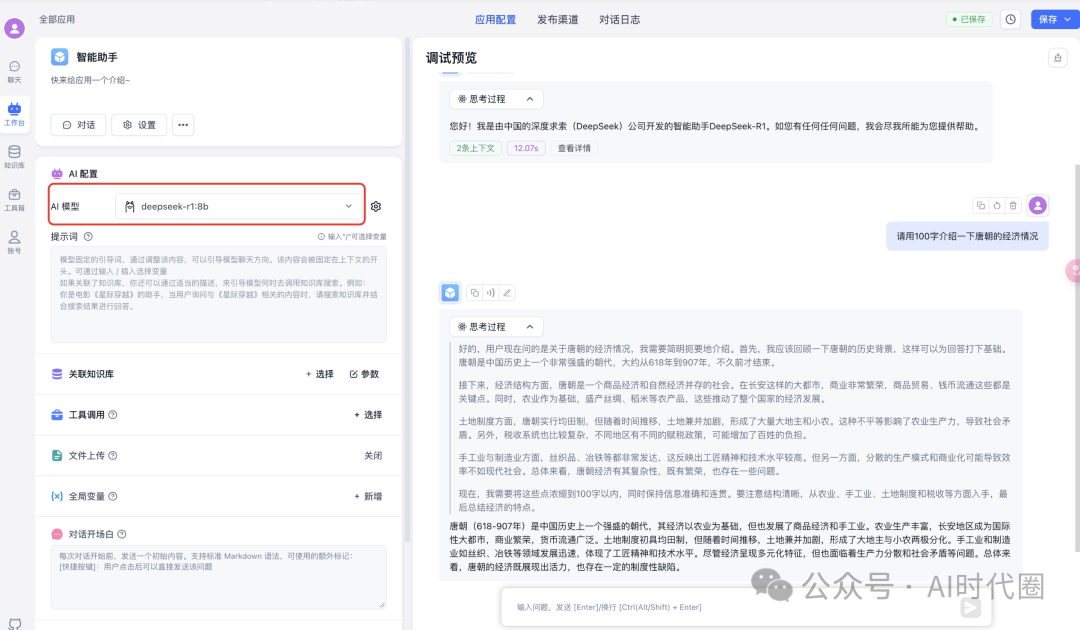
Task: Switch to 应用配置 tab
Action: 495,19
